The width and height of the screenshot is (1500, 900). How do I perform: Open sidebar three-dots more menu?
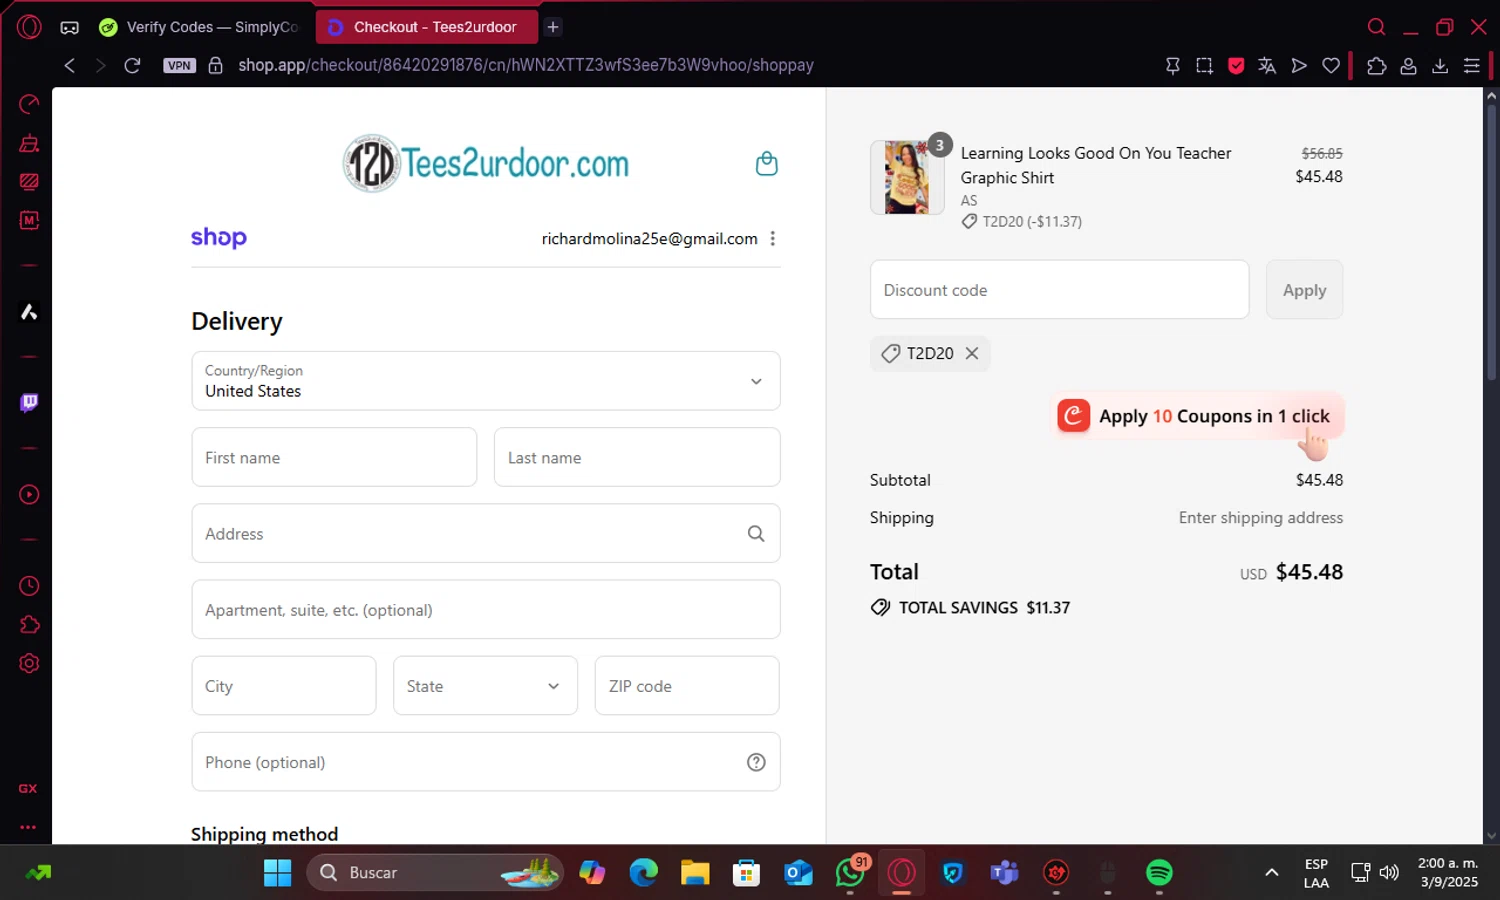[x=28, y=827]
